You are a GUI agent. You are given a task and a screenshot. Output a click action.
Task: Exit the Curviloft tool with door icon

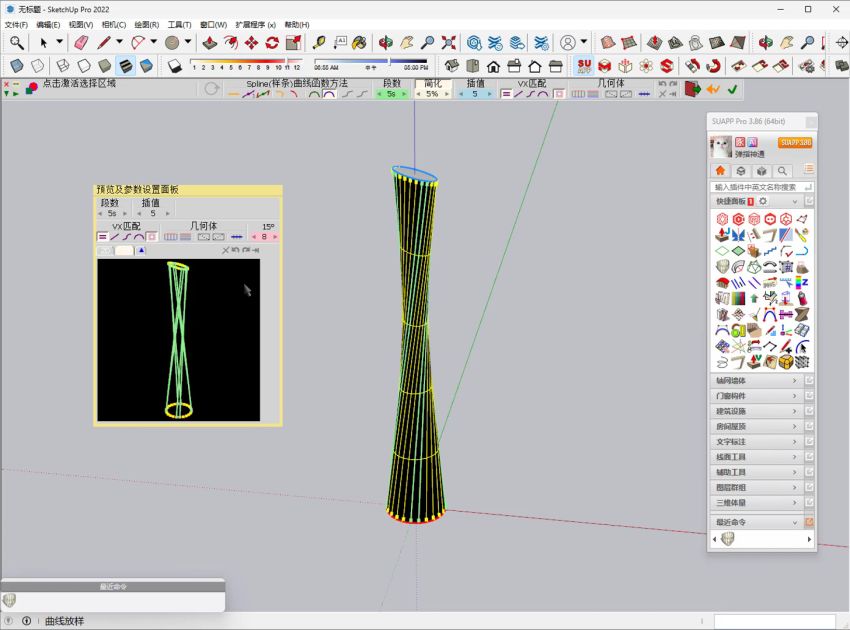click(692, 89)
